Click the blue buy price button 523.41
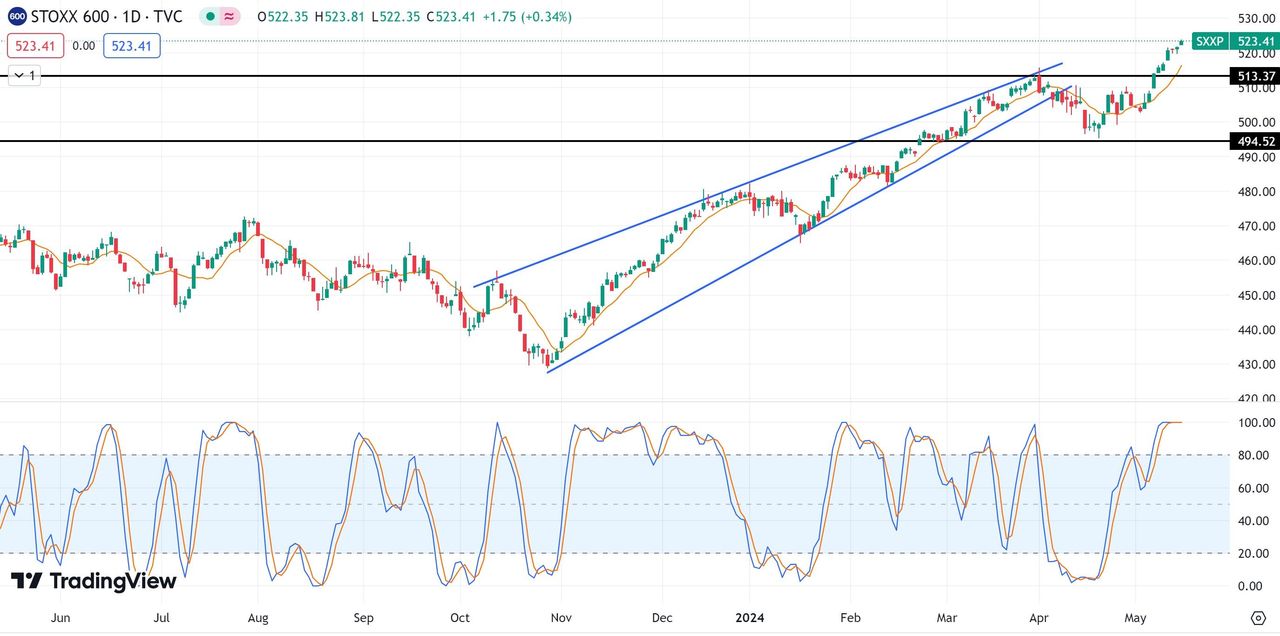Image resolution: width=1280 pixels, height=636 pixels. pyautogui.click(x=131, y=45)
